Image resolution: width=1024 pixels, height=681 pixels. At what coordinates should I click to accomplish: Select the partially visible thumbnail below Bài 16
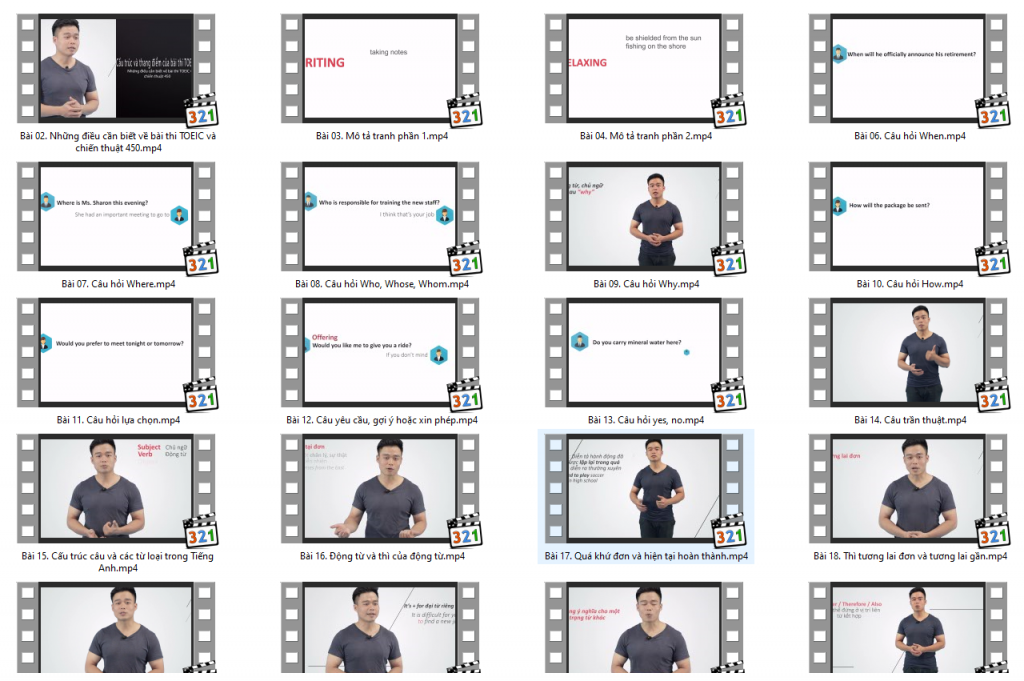click(x=381, y=630)
